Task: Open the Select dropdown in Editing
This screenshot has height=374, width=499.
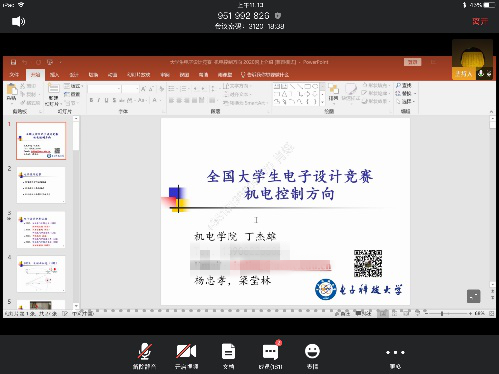Action: coord(405,101)
